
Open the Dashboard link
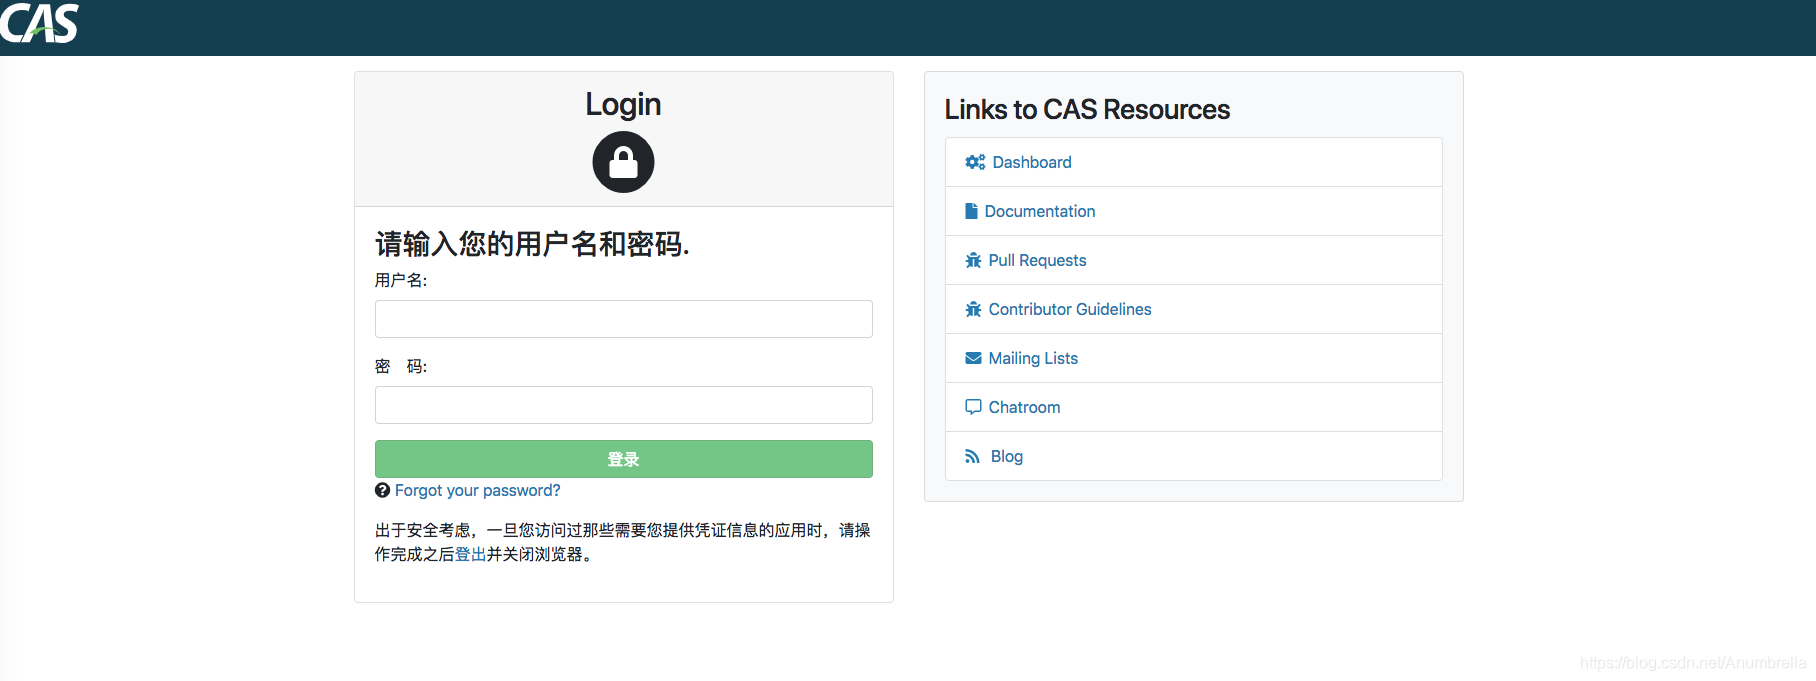[1032, 162]
